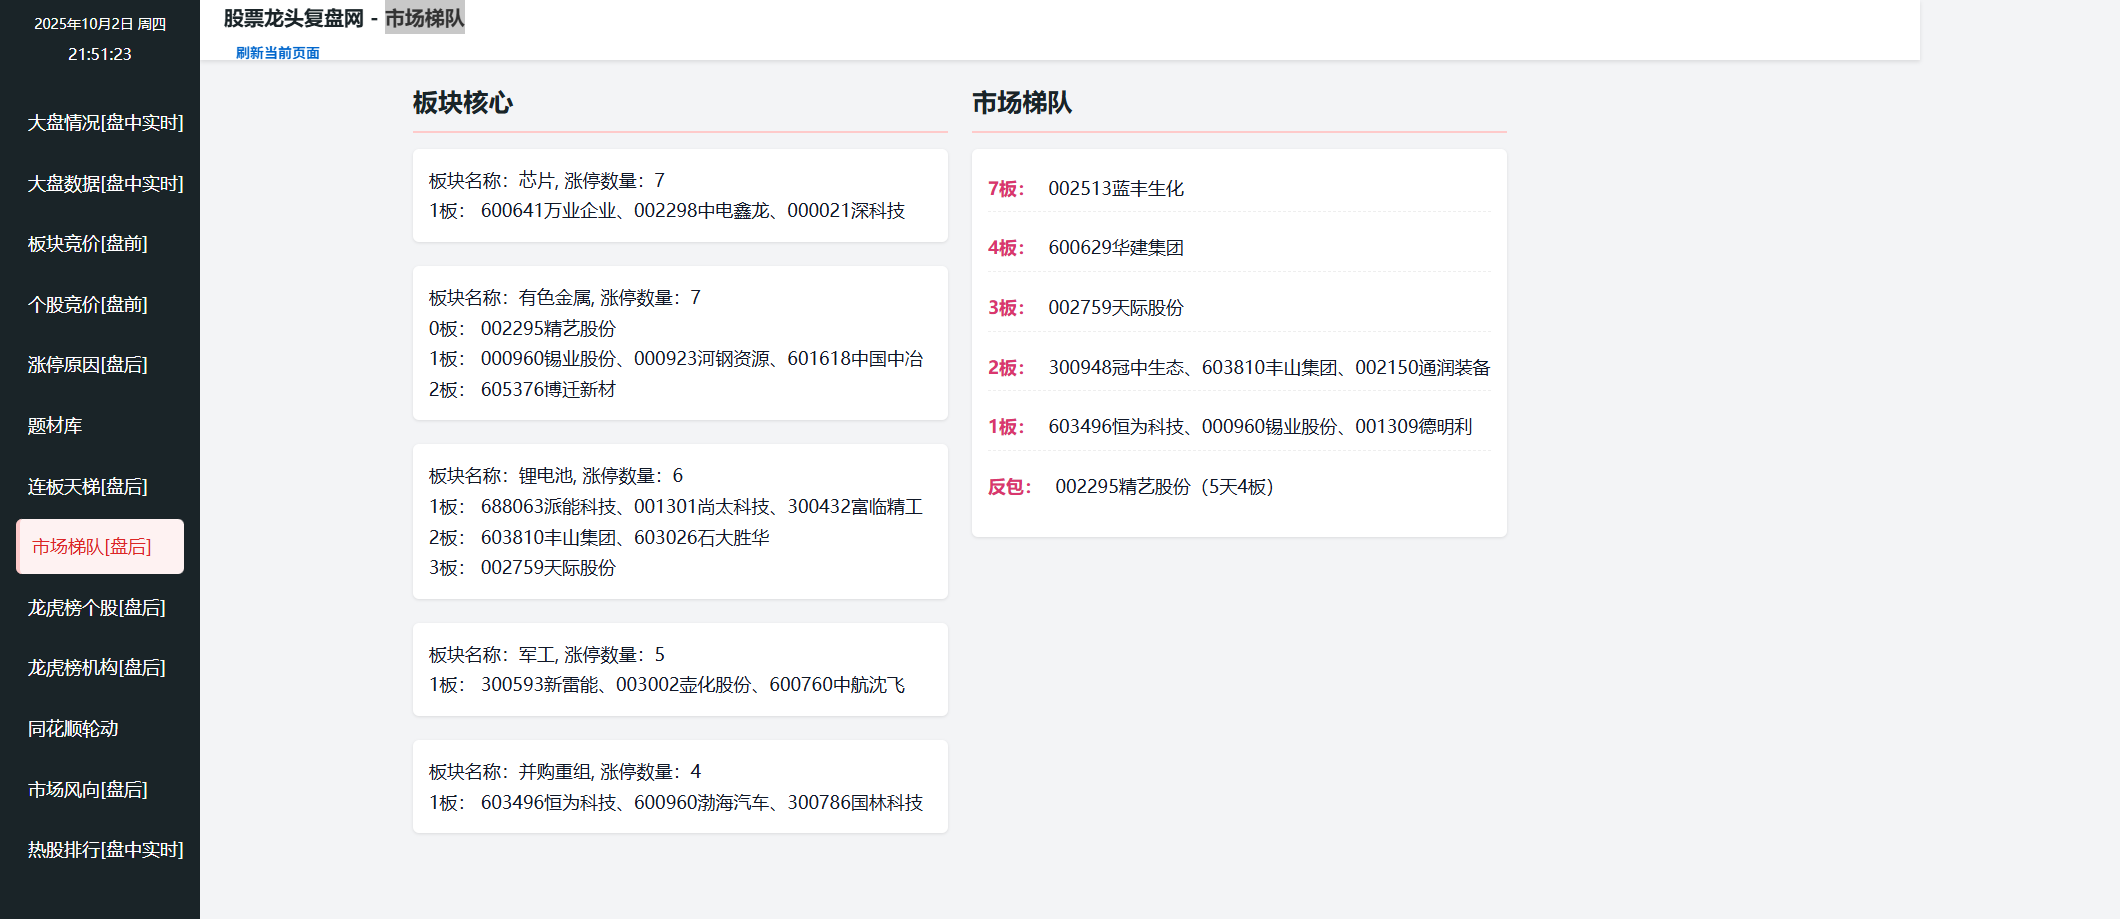Screen dimensions: 2120x919
Task: Open 龙虎榜个股[盘后] page
Action: point(97,608)
